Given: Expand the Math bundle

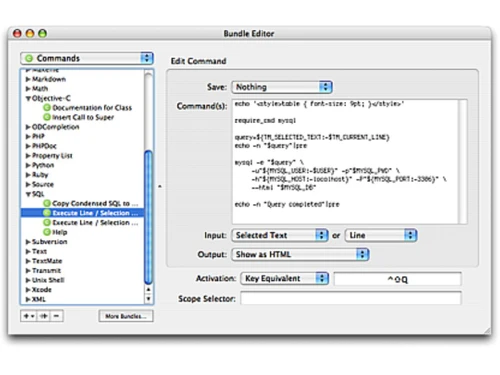Looking at the screenshot, I should 28,89.
